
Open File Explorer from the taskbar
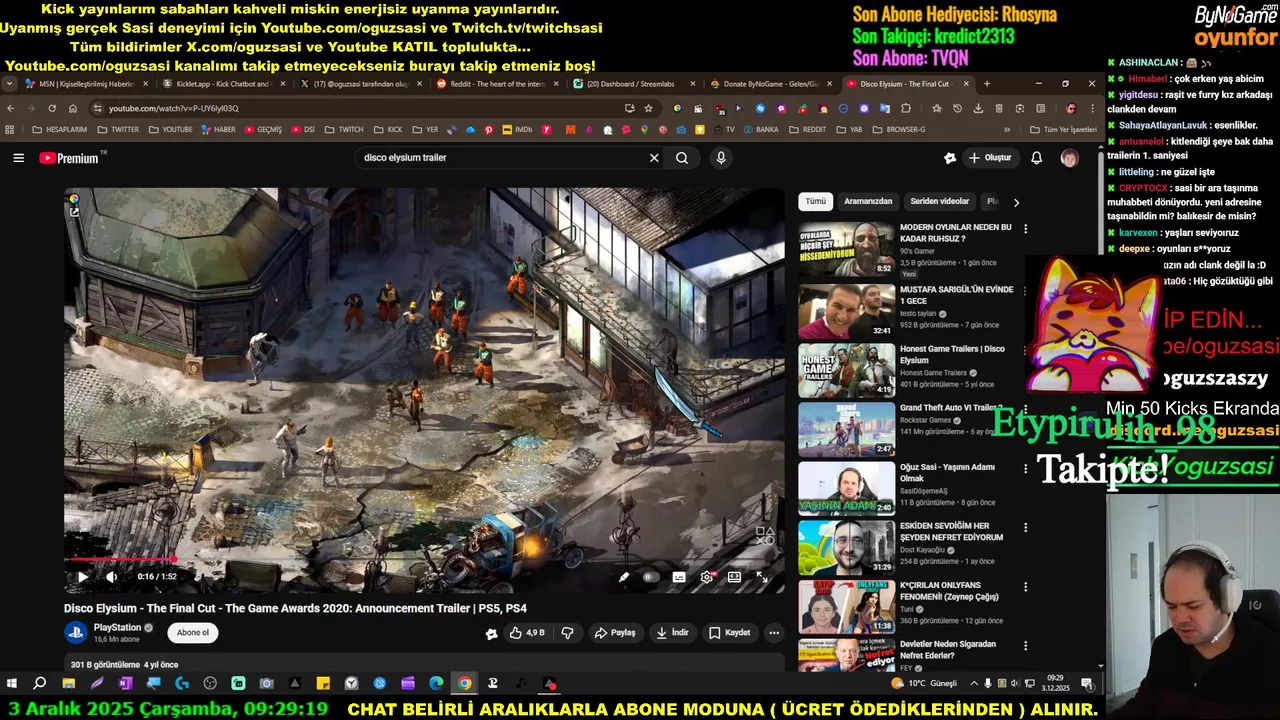(68, 684)
